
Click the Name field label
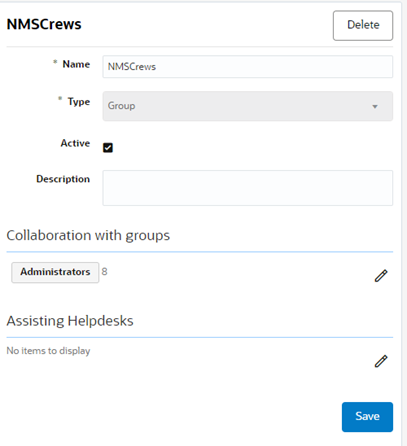coord(76,64)
